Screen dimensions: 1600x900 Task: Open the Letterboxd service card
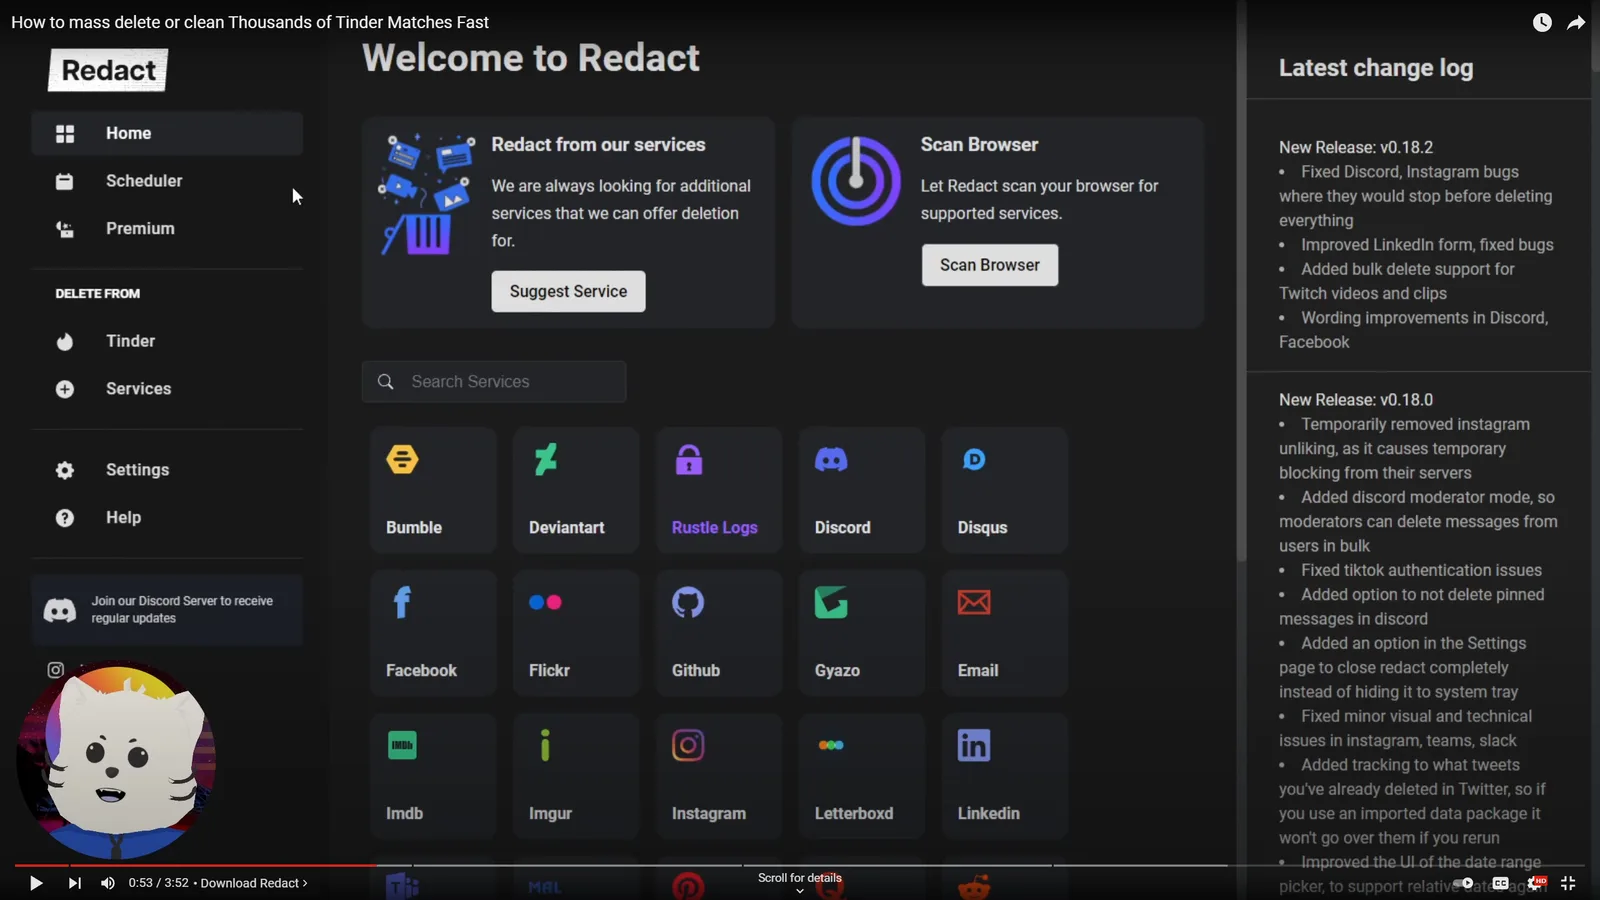pos(862,776)
